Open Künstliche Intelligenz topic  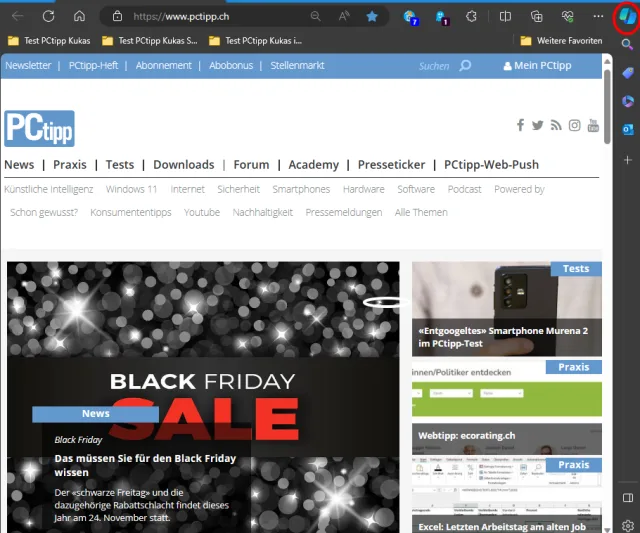click(49, 189)
